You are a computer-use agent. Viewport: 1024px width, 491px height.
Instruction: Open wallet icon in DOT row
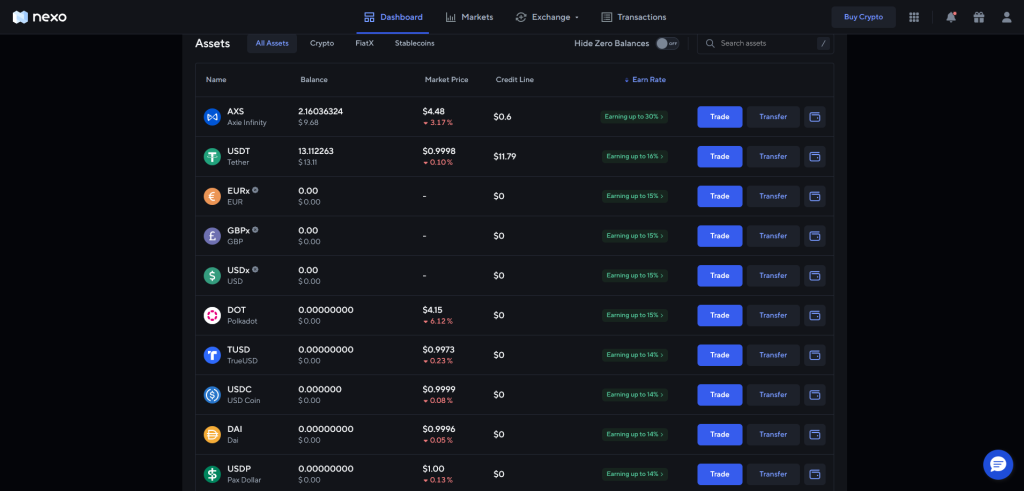(814, 315)
